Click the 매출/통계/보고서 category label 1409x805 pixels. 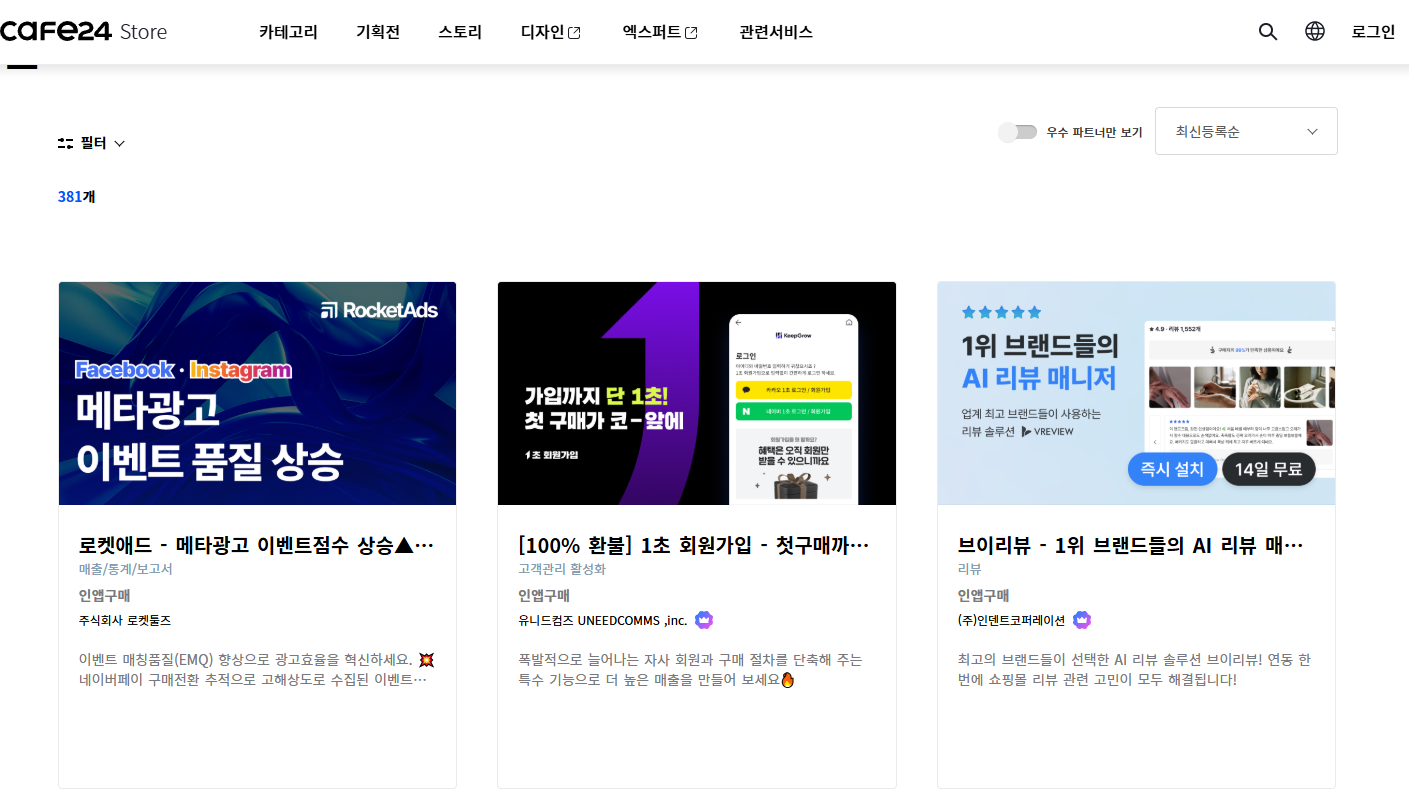click(x=126, y=569)
